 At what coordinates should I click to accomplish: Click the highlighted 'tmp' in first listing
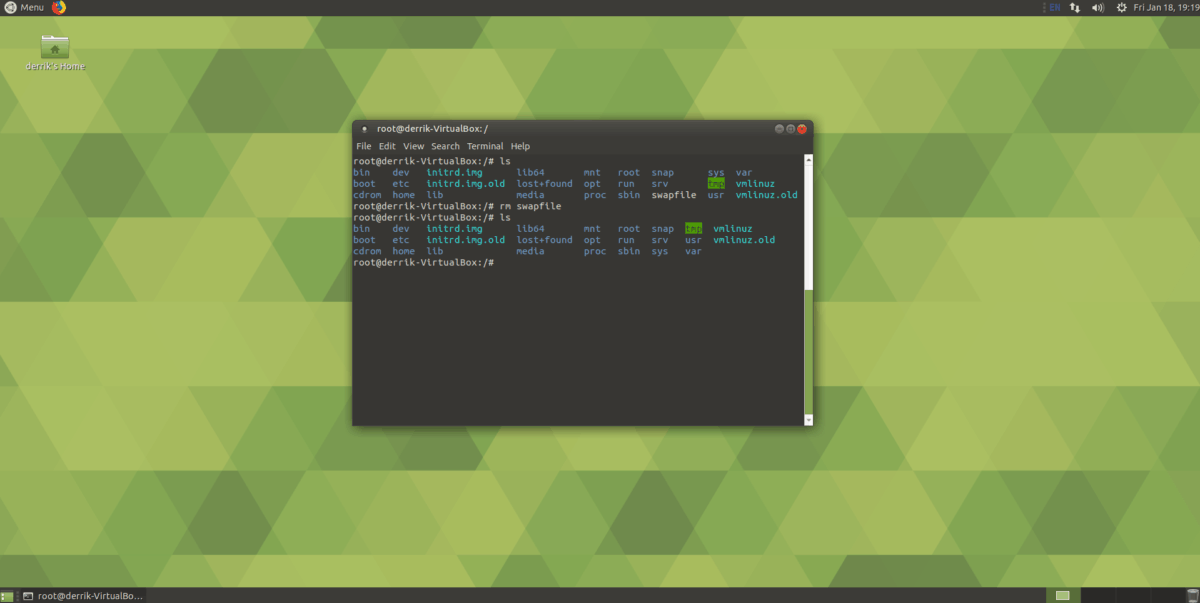click(x=716, y=184)
